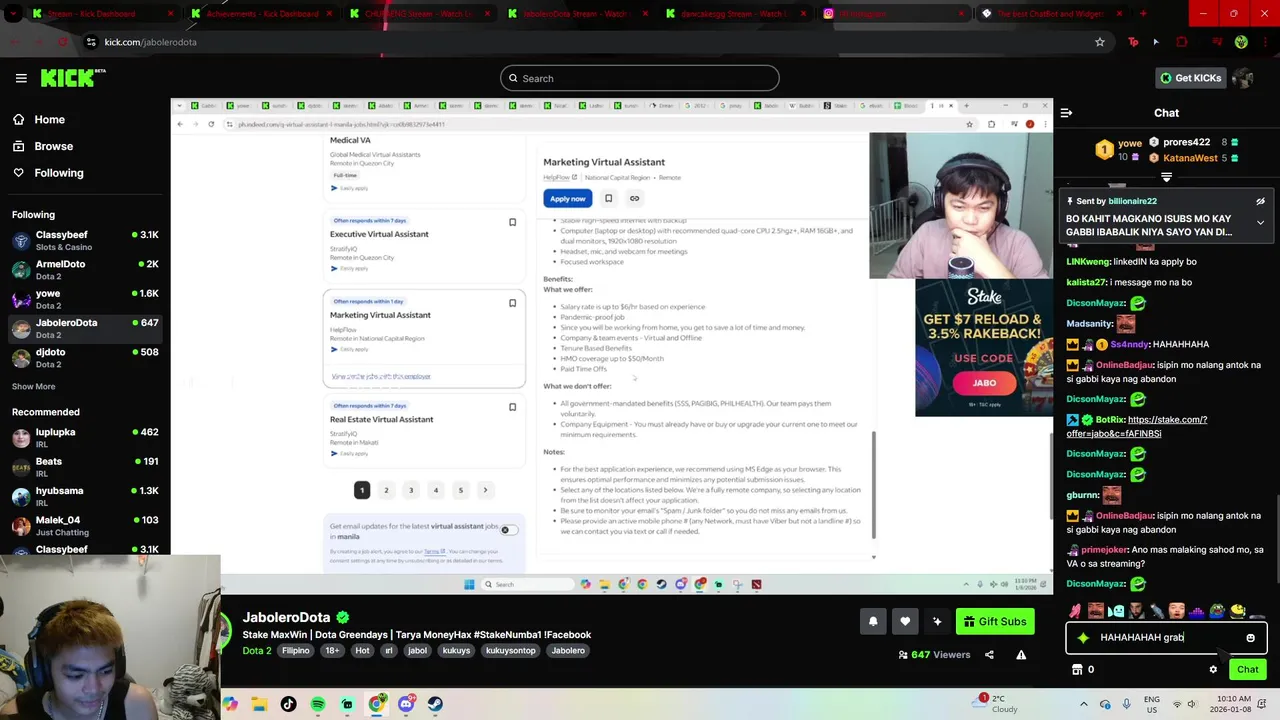Bookmark the current page with the star icon
Viewport: 1280px width, 720px height.
coord(1100,42)
